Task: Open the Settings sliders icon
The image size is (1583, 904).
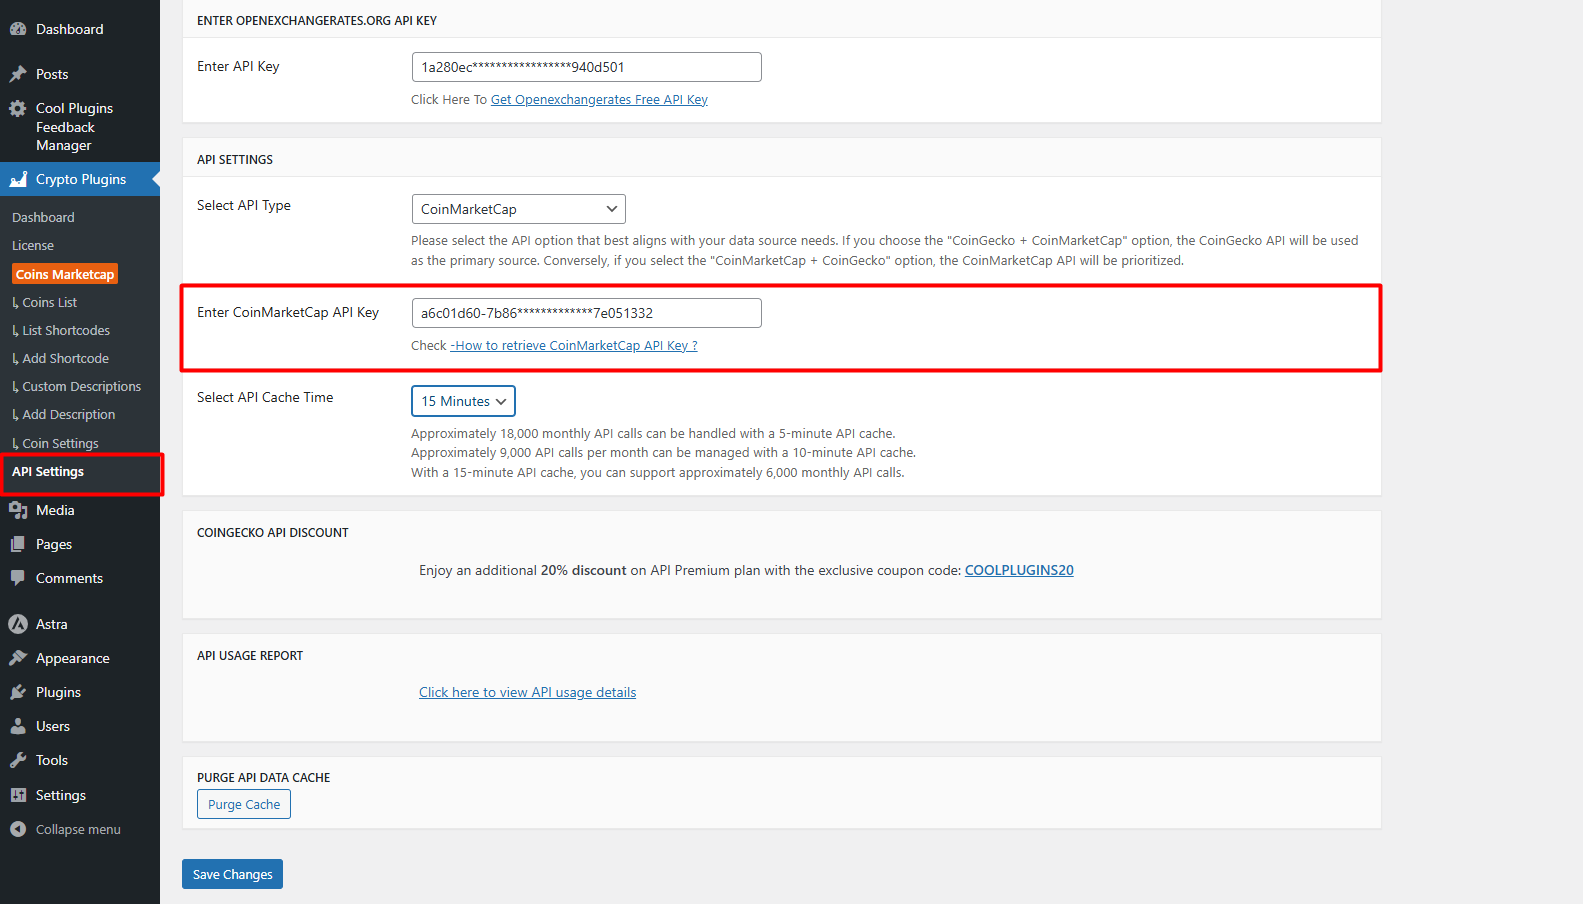Action: [x=18, y=795]
